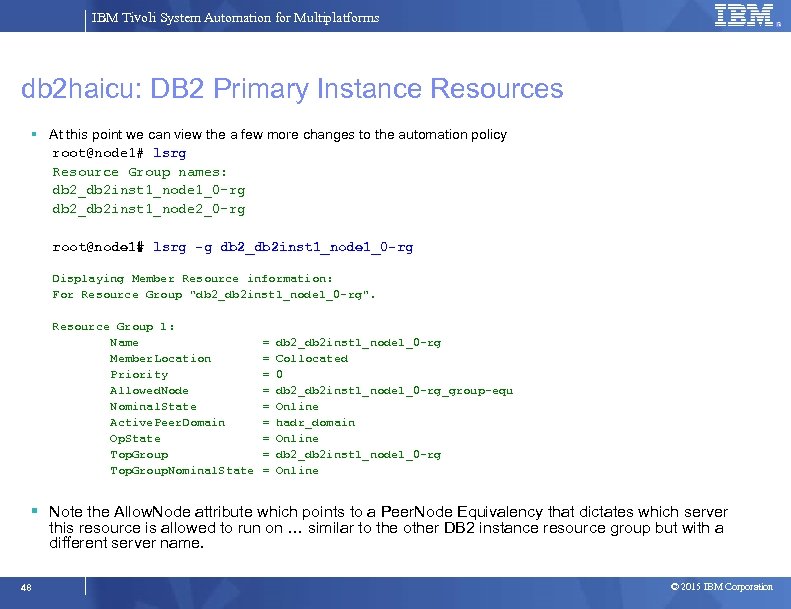
Task: Click the 'TopGroupNominalState' attribute label
Action: pyautogui.click(x=182, y=471)
